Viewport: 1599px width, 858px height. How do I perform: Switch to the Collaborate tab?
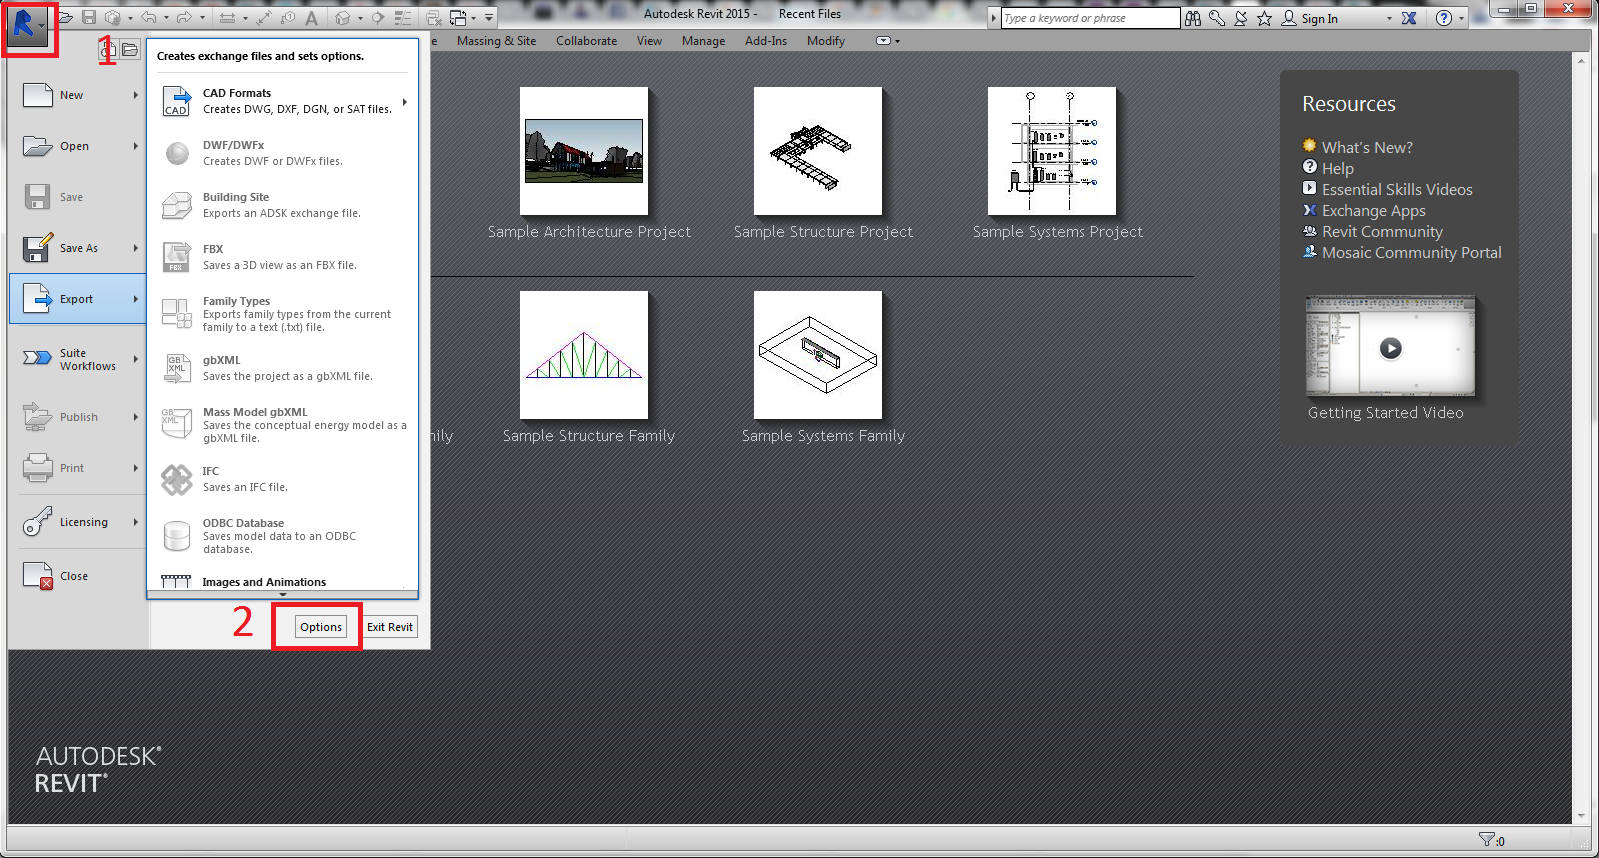(586, 41)
